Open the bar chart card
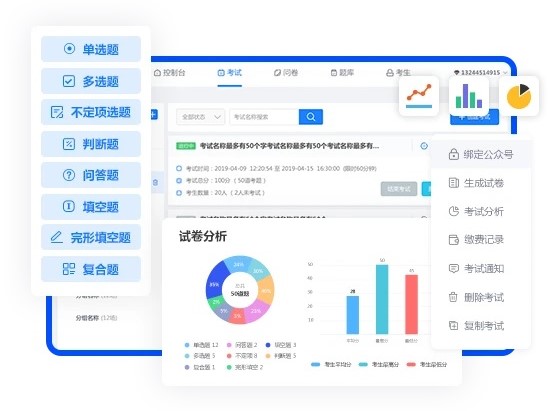The image size is (548, 411). (469, 96)
